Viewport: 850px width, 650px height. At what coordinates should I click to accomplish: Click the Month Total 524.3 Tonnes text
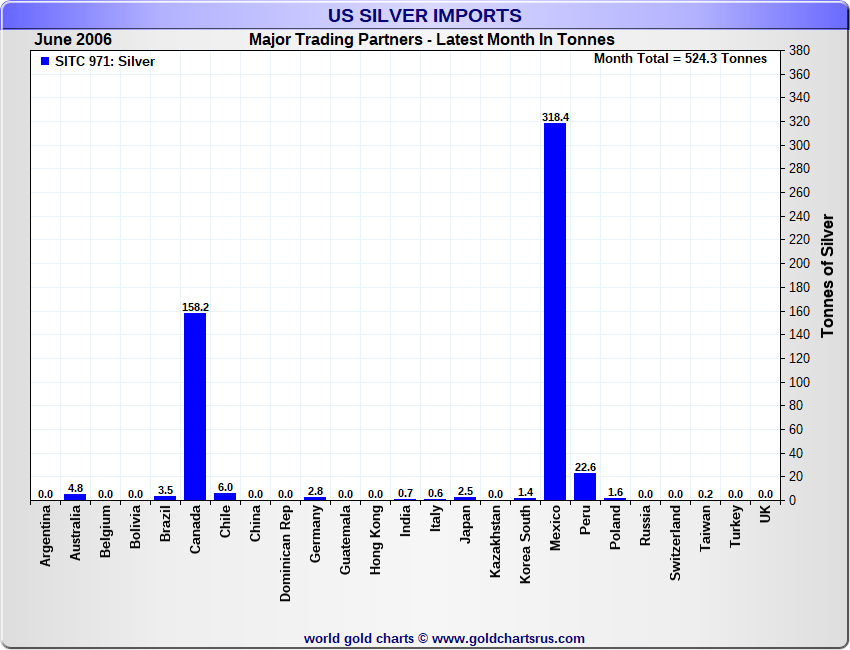[680, 59]
